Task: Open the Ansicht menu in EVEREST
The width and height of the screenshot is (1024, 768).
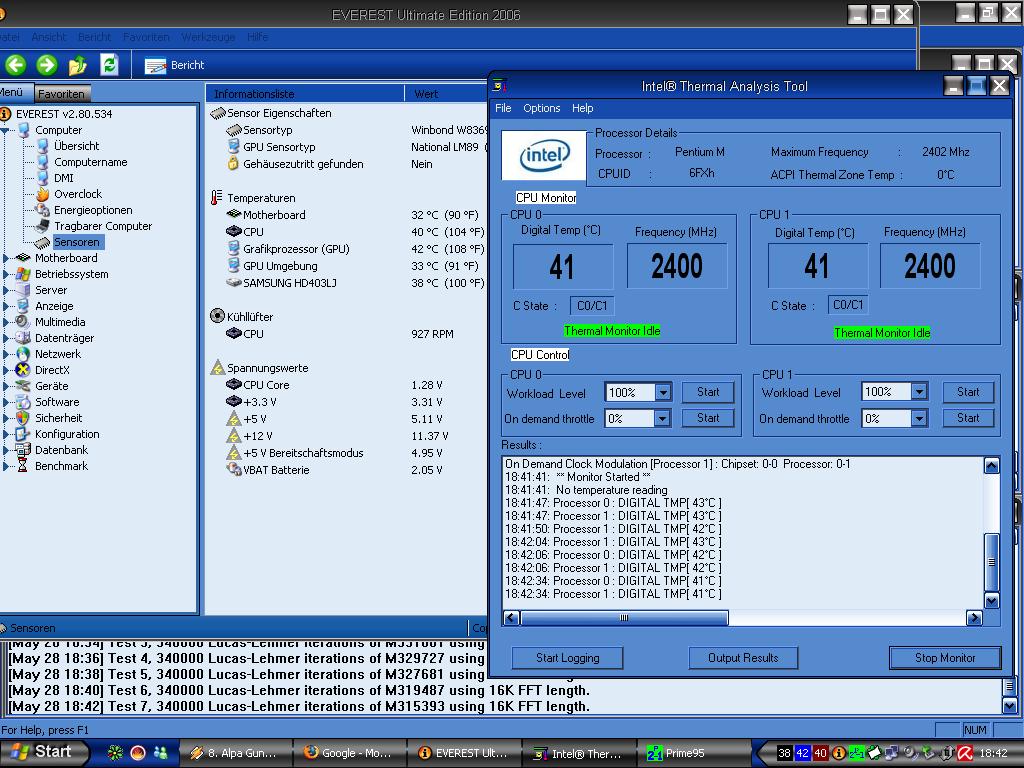Action: point(49,37)
